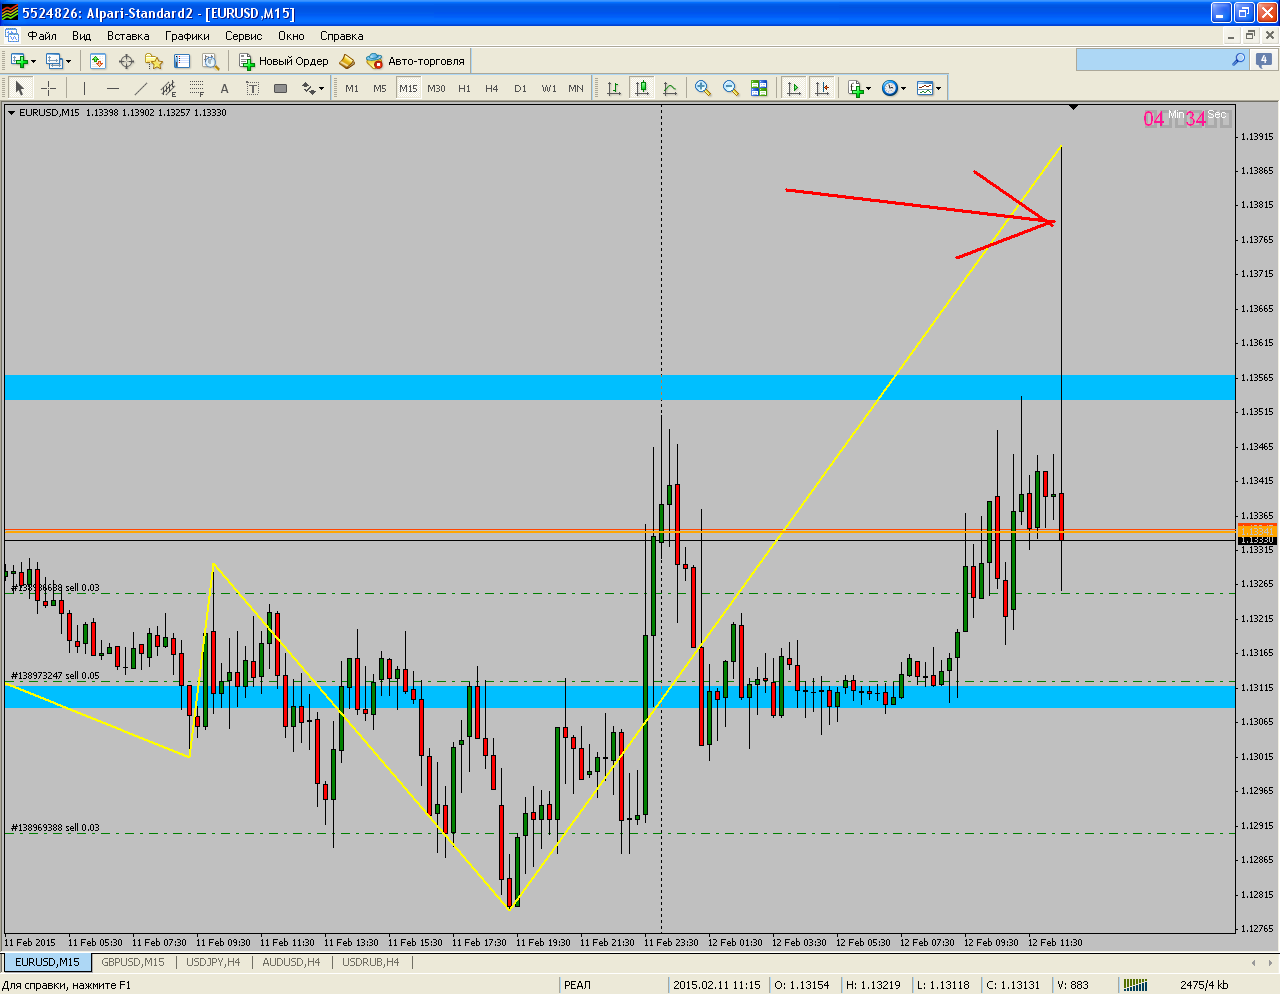The height and width of the screenshot is (994, 1280).
Task: Switch to the USDRUB,H4 chart tab
Action: [370, 962]
